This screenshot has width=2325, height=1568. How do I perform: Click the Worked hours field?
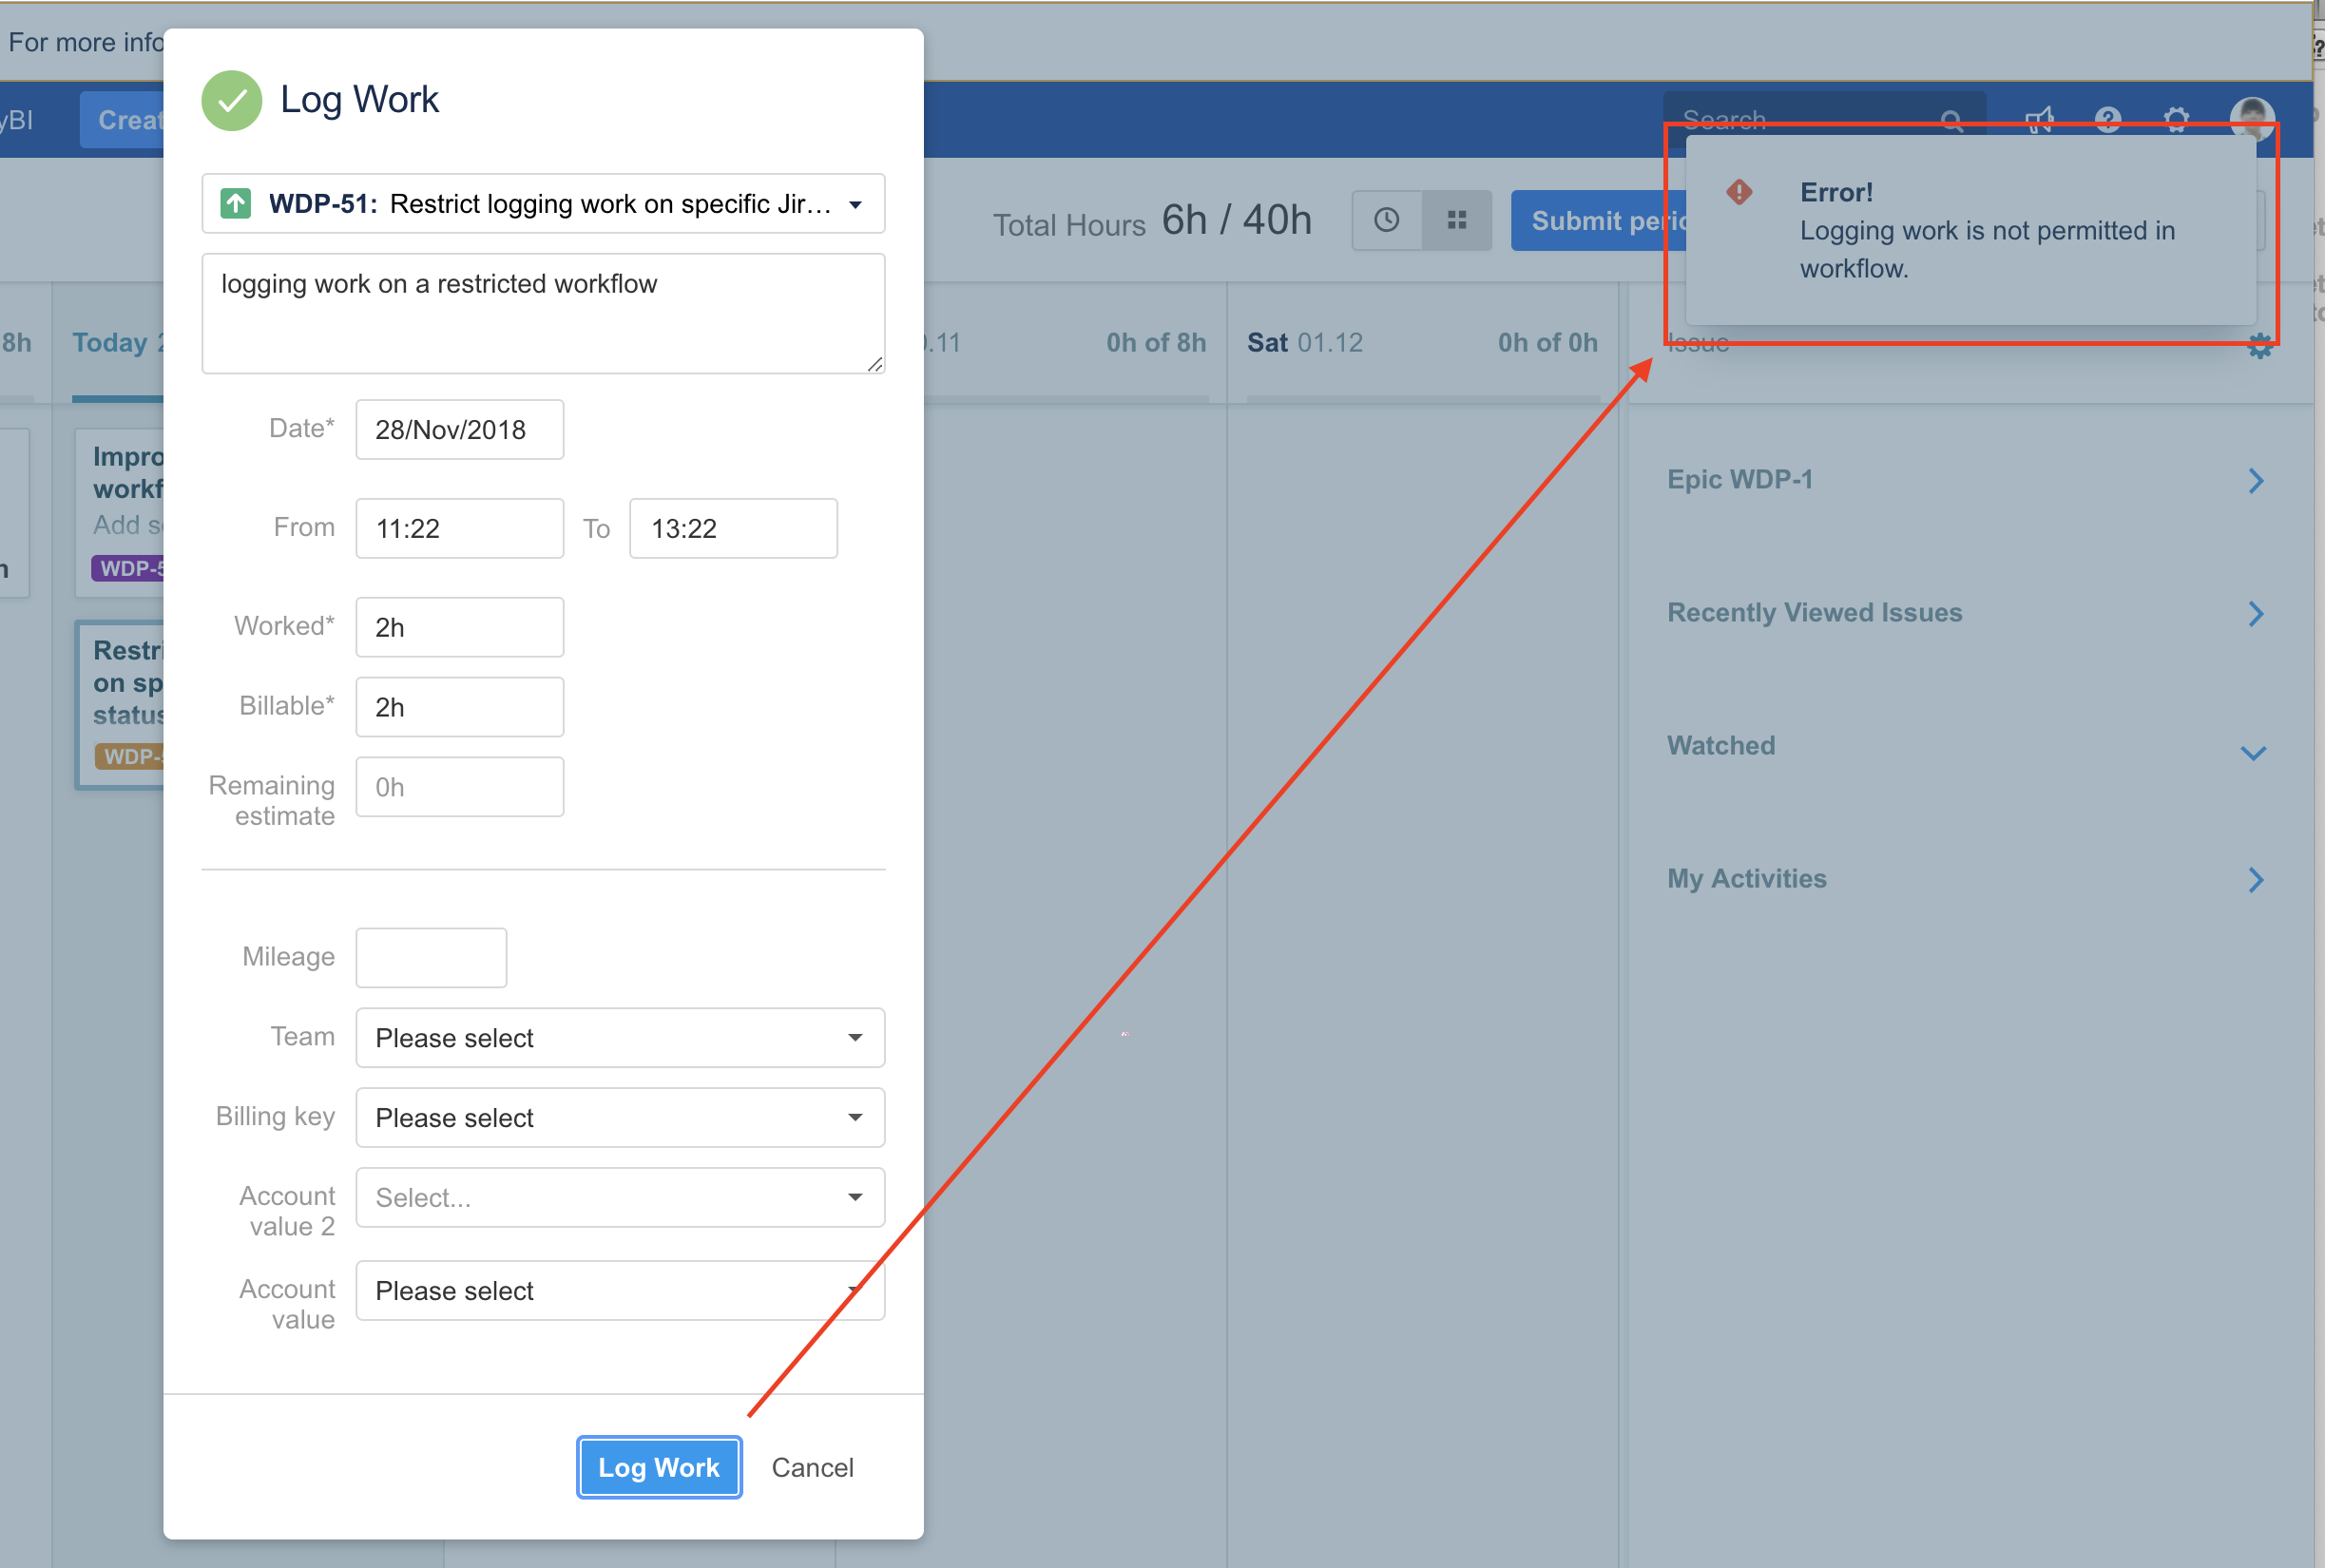pos(459,628)
